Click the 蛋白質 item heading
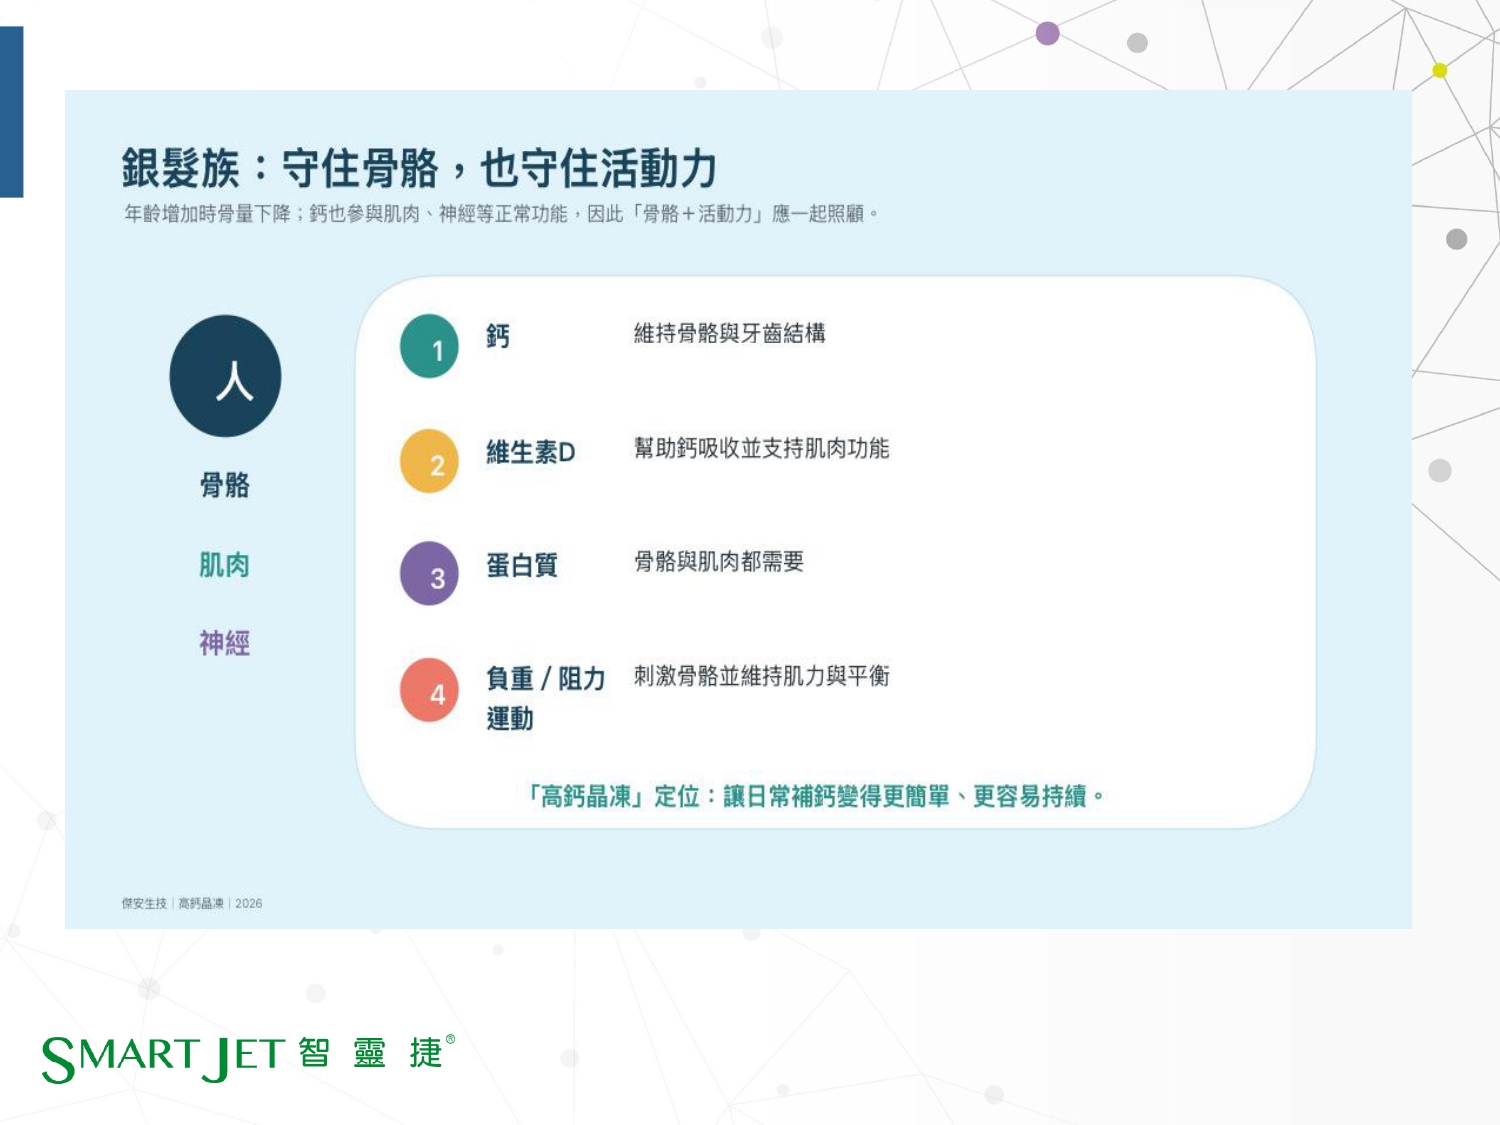 pos(522,565)
